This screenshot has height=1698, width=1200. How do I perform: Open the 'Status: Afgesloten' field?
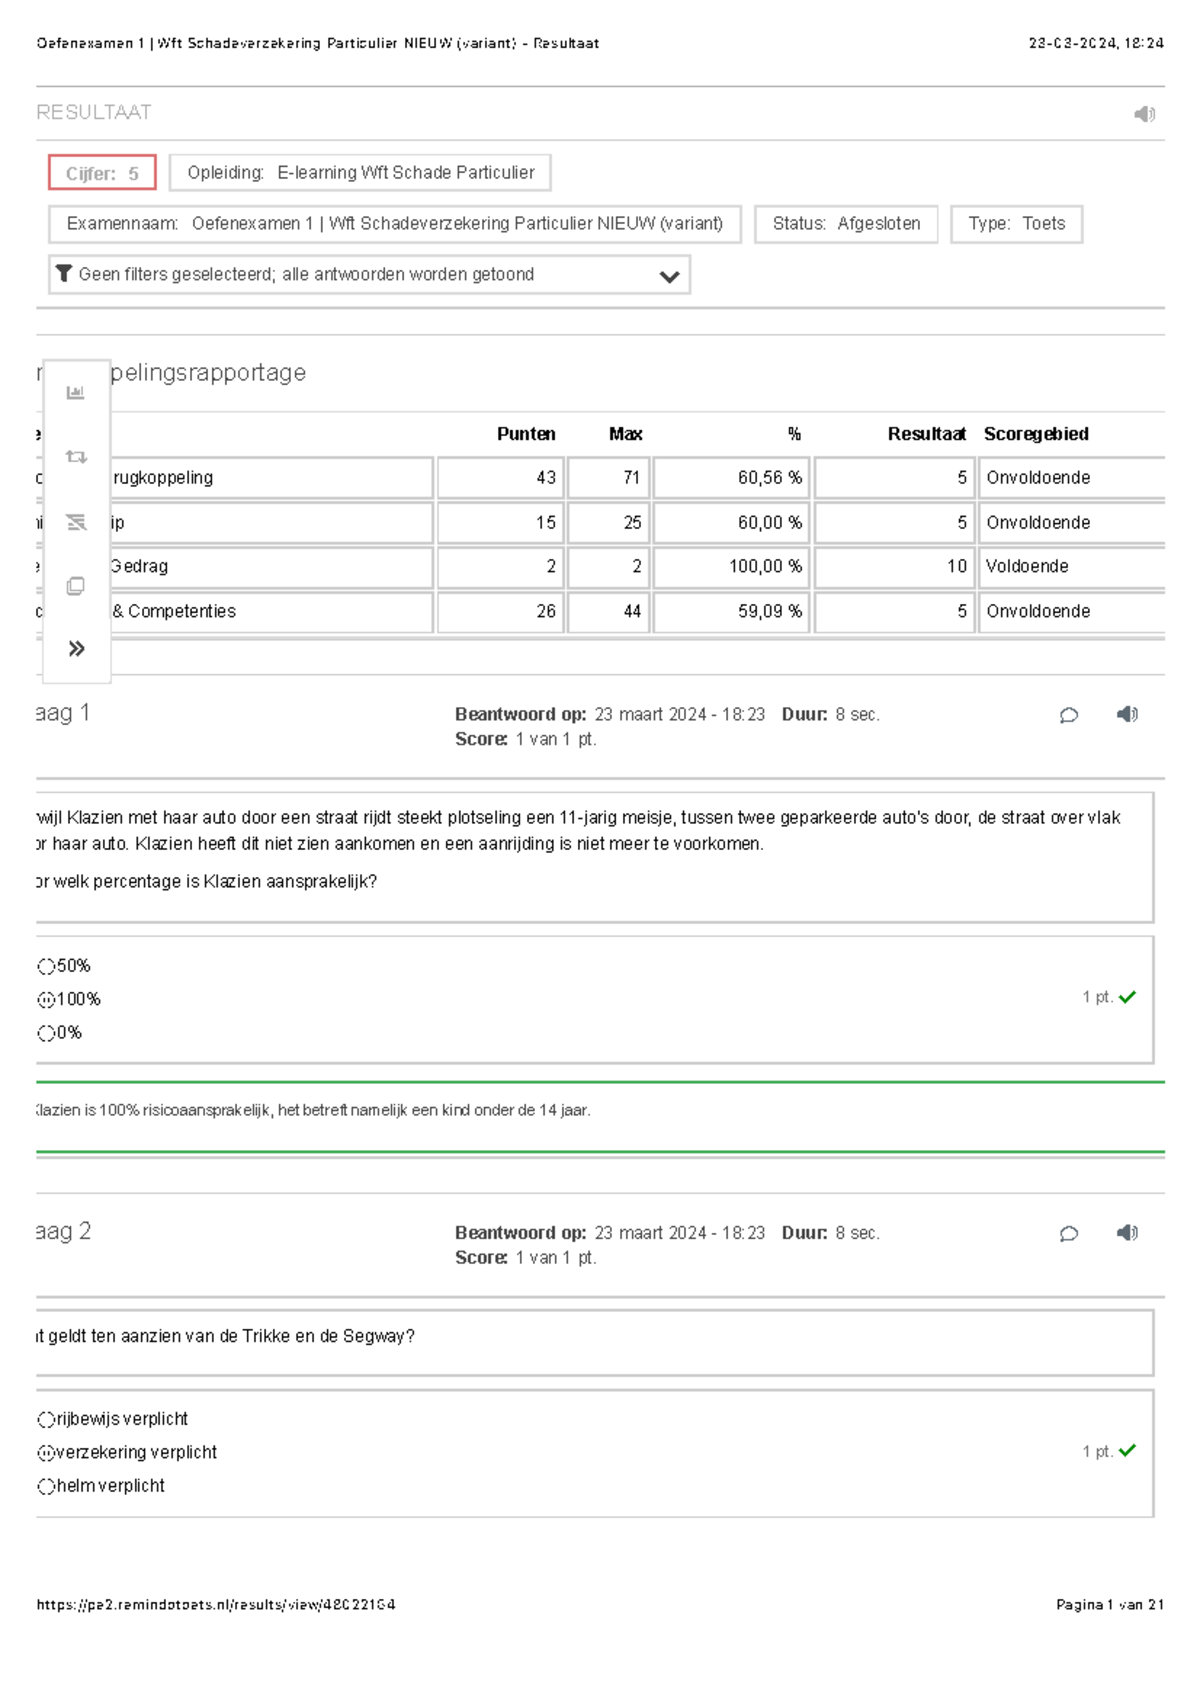(x=846, y=223)
